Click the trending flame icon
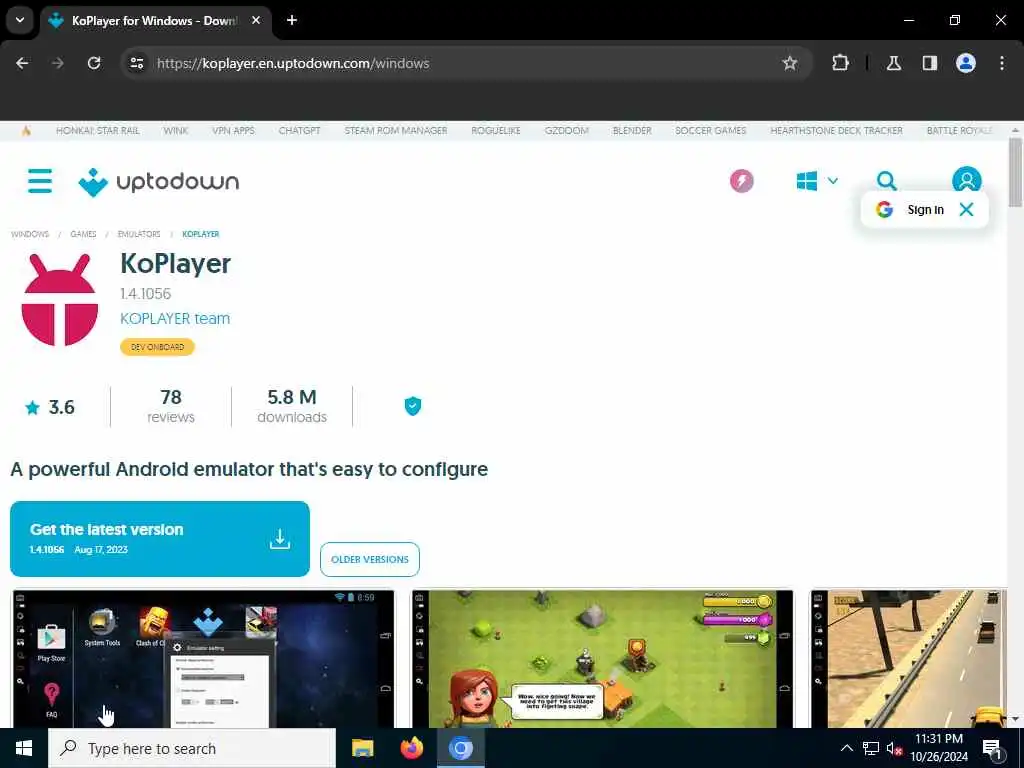The image size is (1024, 768). pyautogui.click(x=26, y=131)
